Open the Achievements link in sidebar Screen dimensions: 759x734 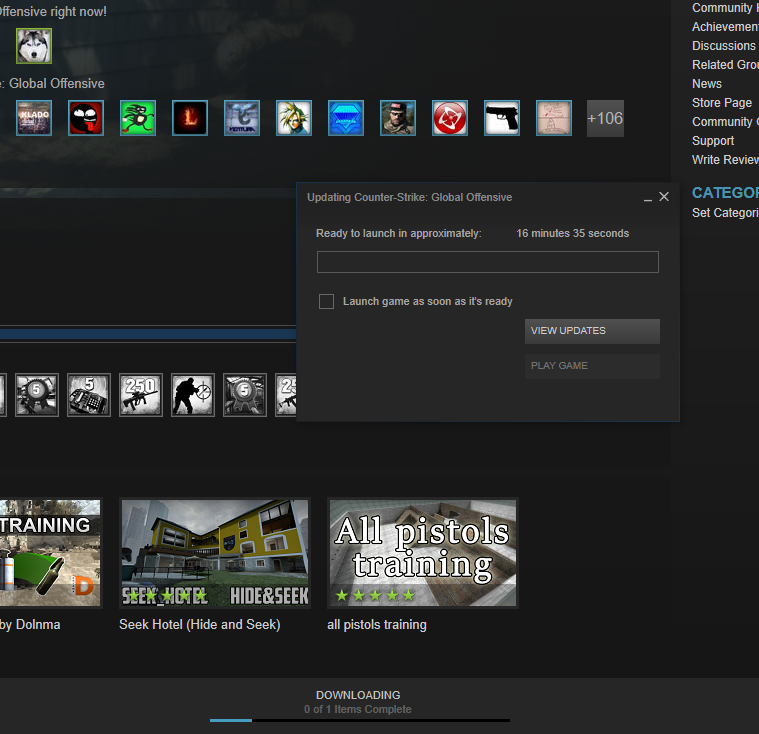click(725, 27)
